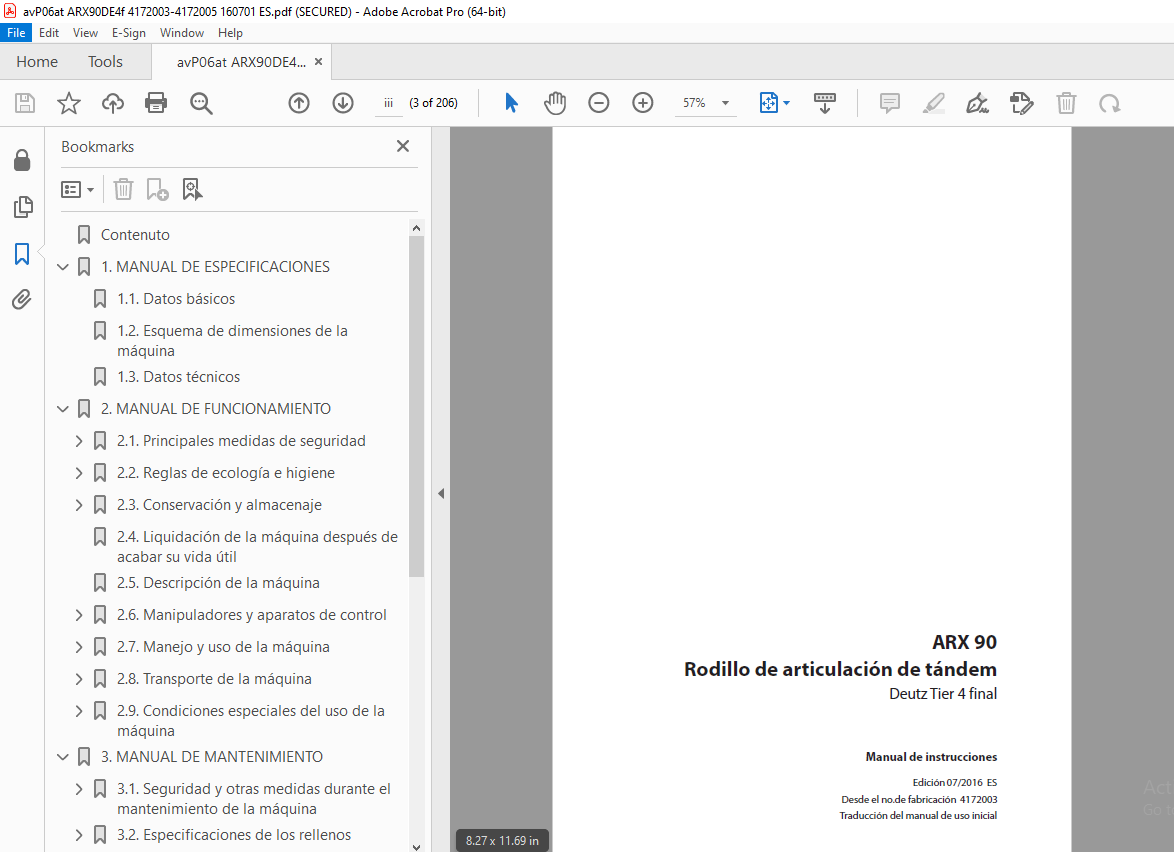Find current bookmark icon
The image size is (1174, 852).
point(192,189)
